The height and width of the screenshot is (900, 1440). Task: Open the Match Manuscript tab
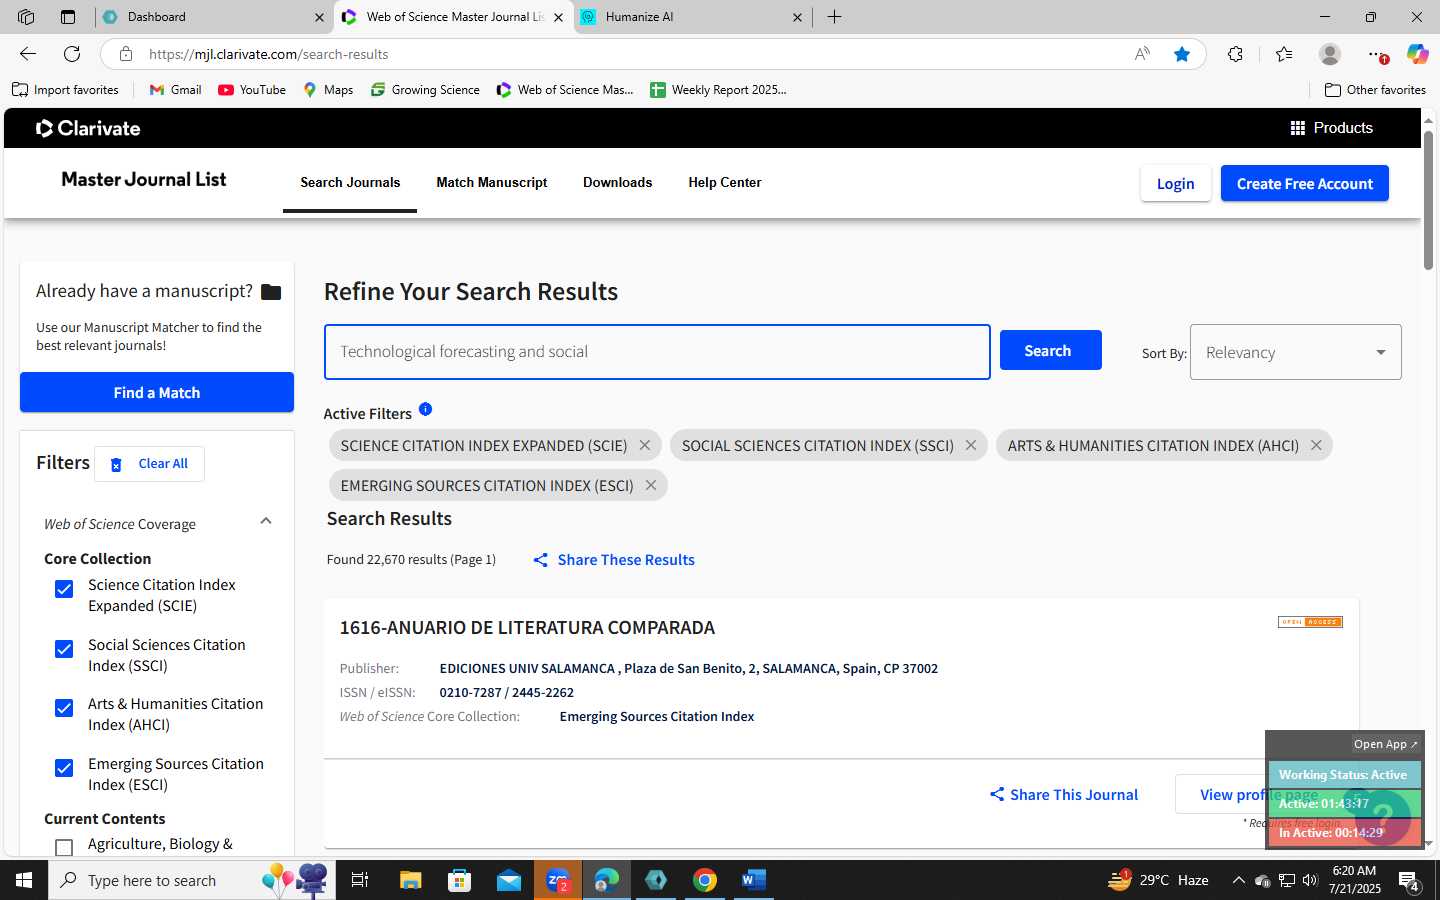point(492,182)
